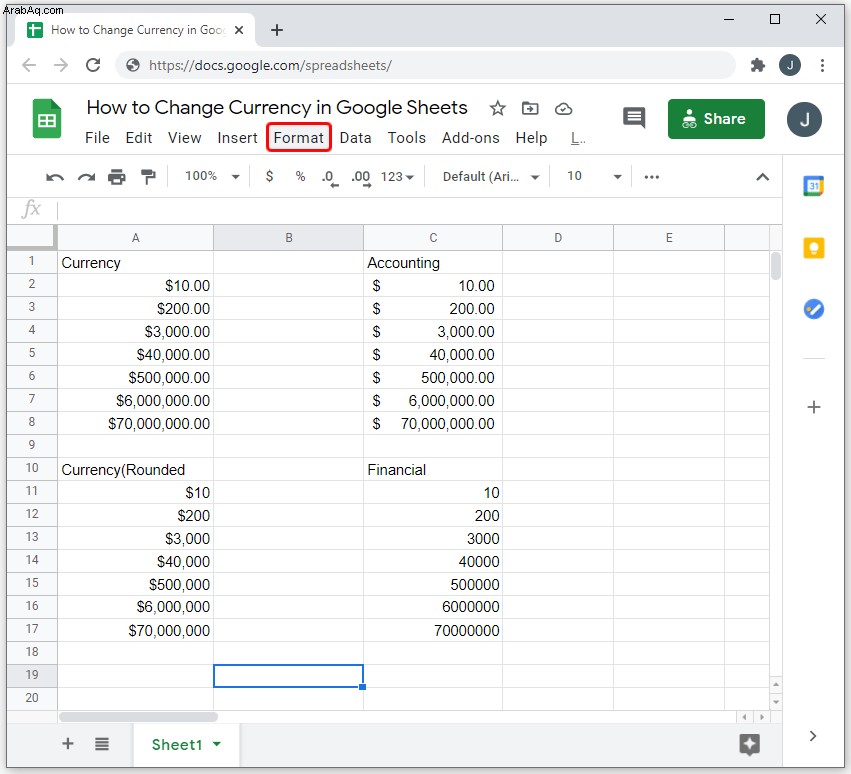Open the Add-ons menu
Viewport: 851px width, 774px height.
(x=471, y=138)
